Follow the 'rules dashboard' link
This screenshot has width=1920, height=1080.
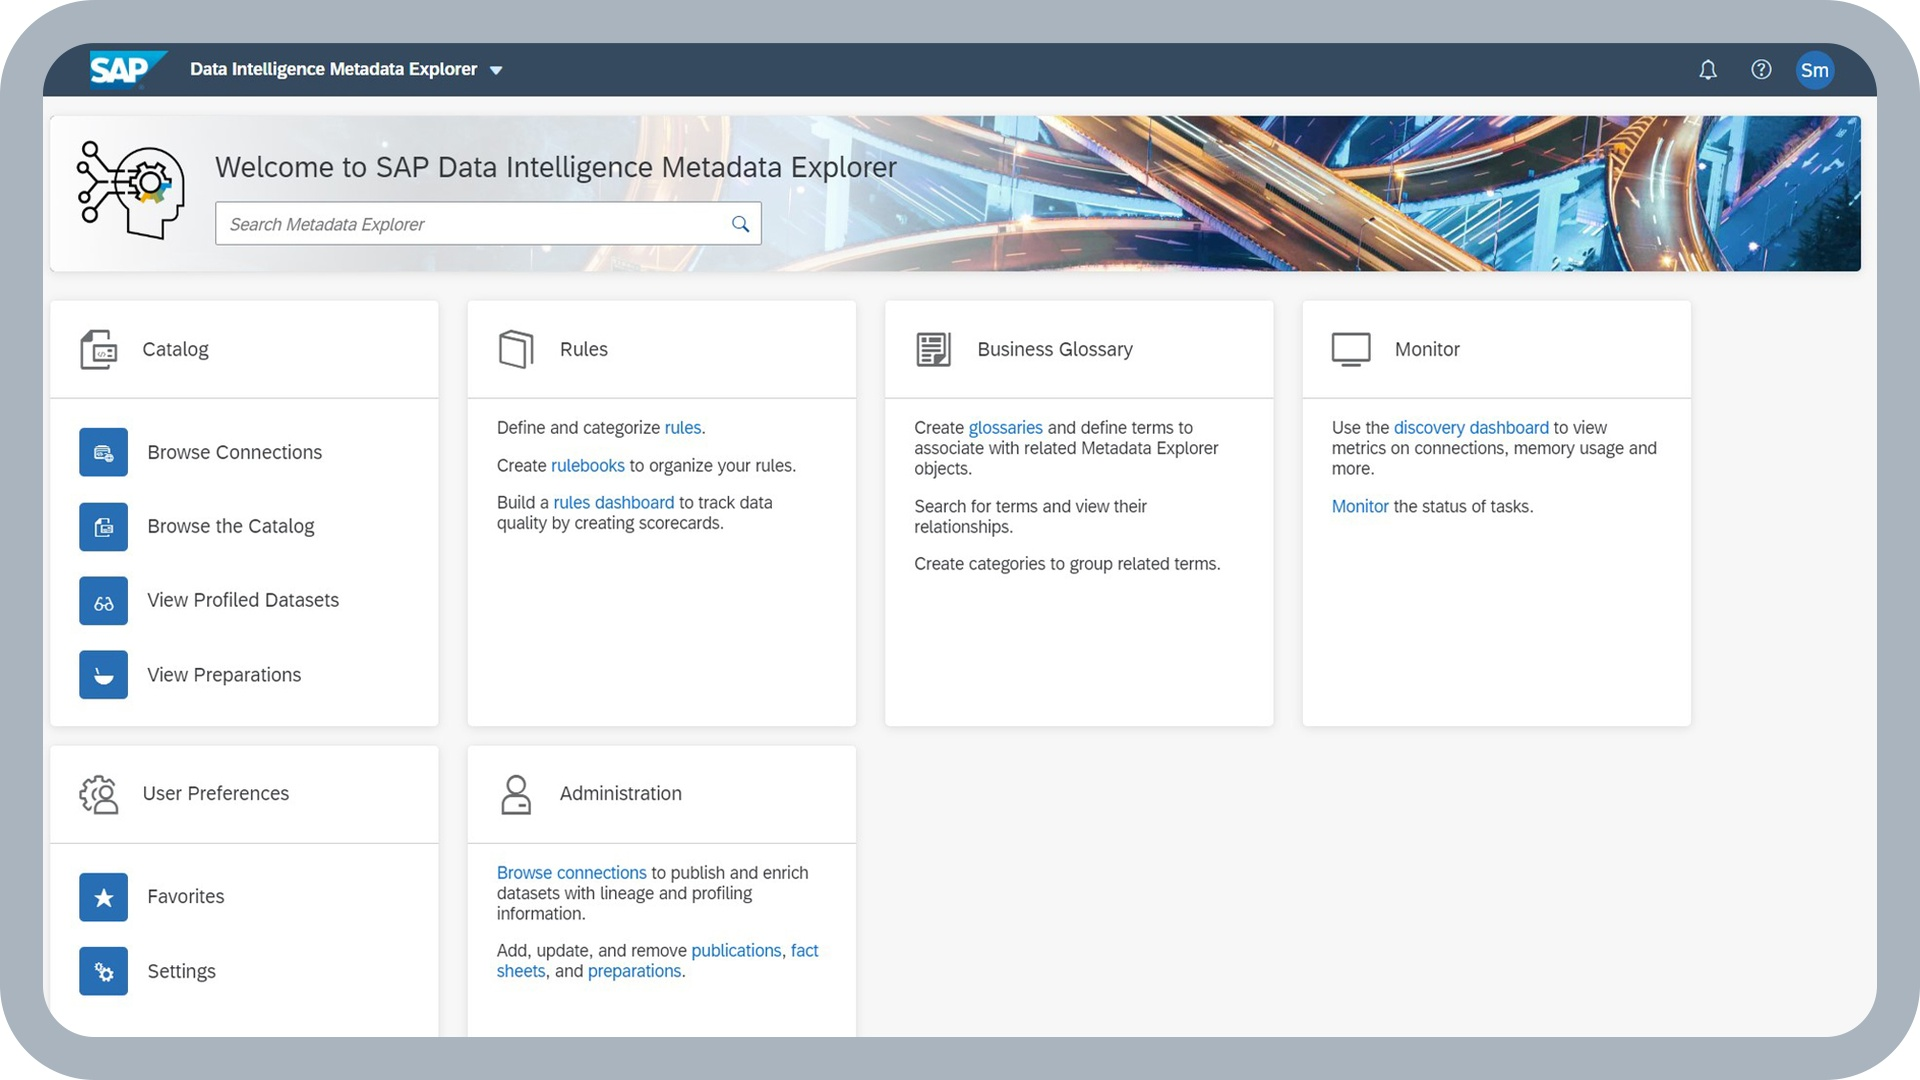(614, 503)
